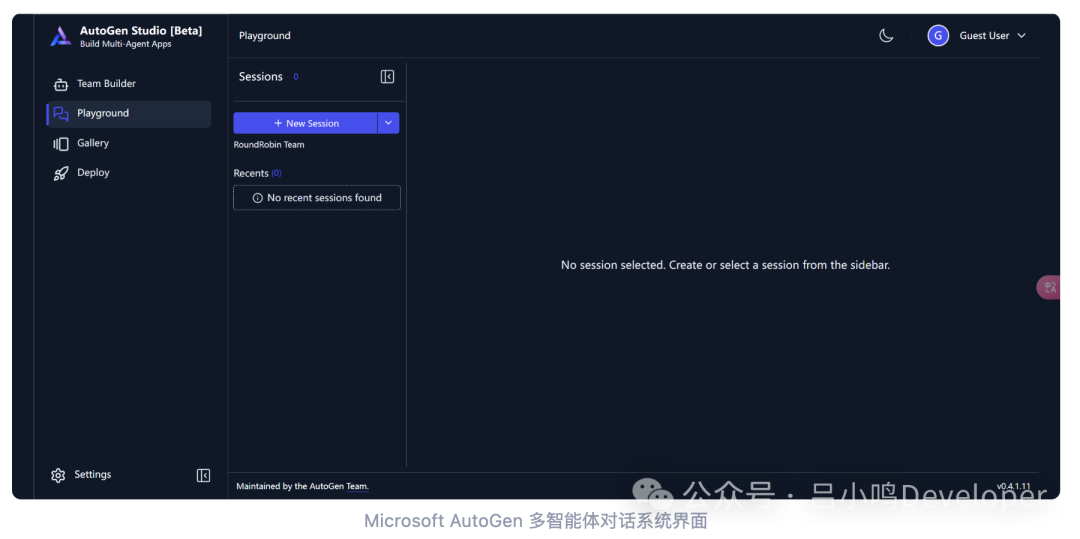
Task: Click the Team Builder robot icon
Action: click(x=61, y=84)
